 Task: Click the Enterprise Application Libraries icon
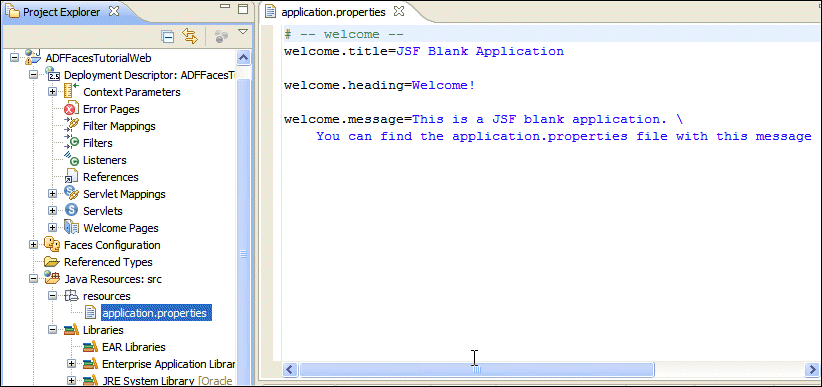click(x=90, y=363)
